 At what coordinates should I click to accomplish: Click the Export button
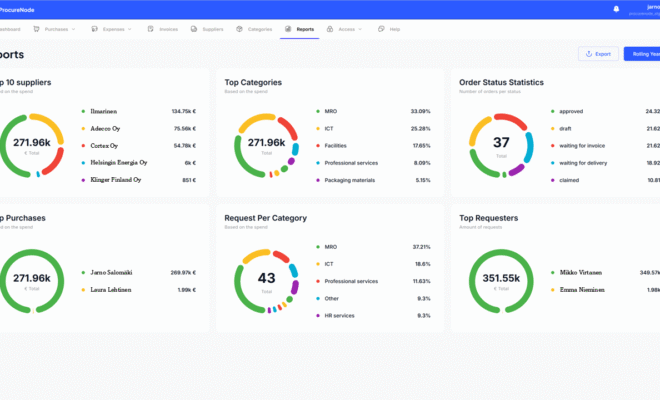pos(597,54)
